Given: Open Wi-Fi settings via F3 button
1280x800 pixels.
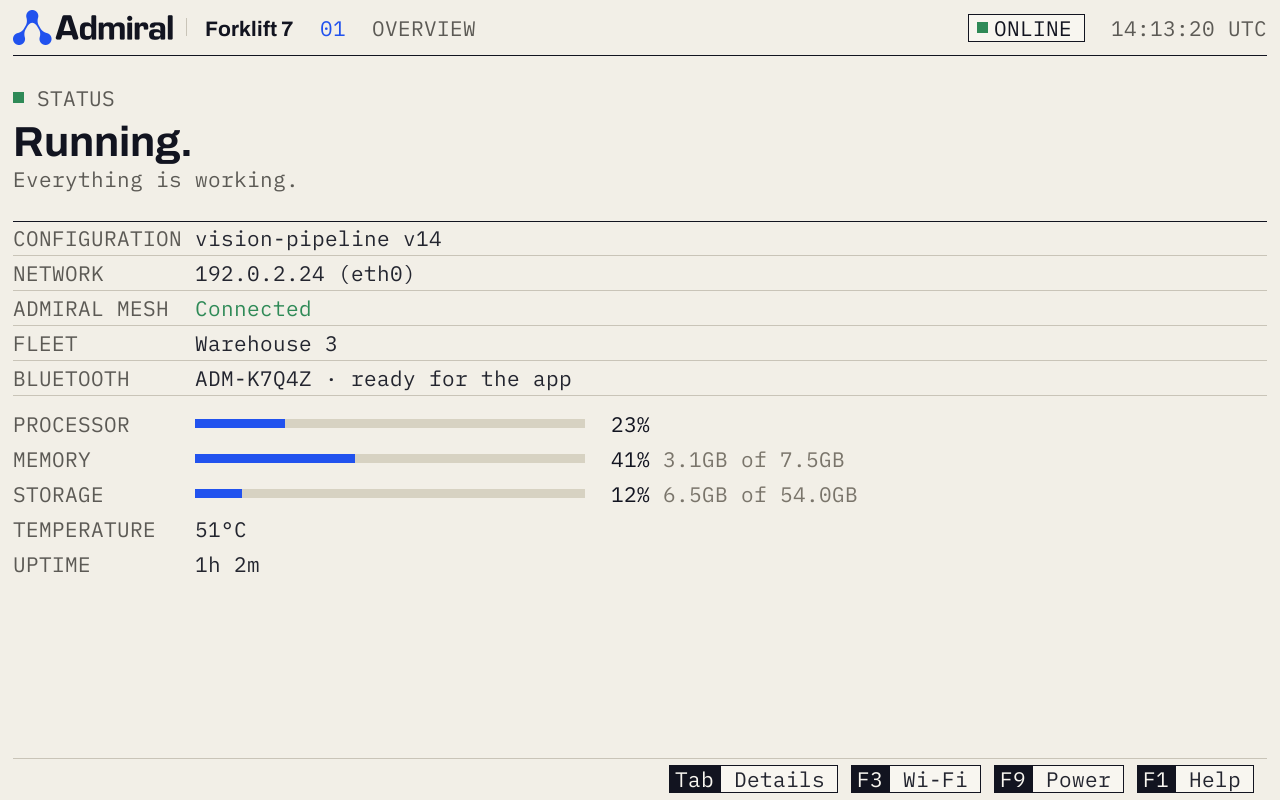Looking at the screenshot, I should 915,779.
